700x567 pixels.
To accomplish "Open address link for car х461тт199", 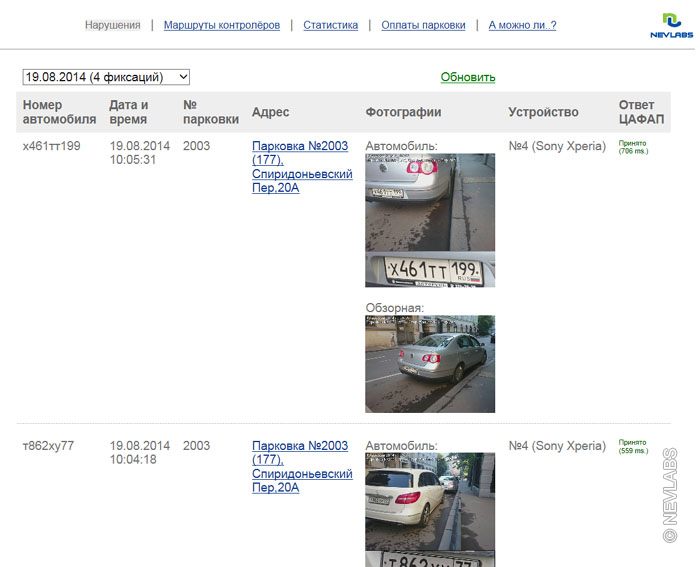I will [x=302, y=166].
